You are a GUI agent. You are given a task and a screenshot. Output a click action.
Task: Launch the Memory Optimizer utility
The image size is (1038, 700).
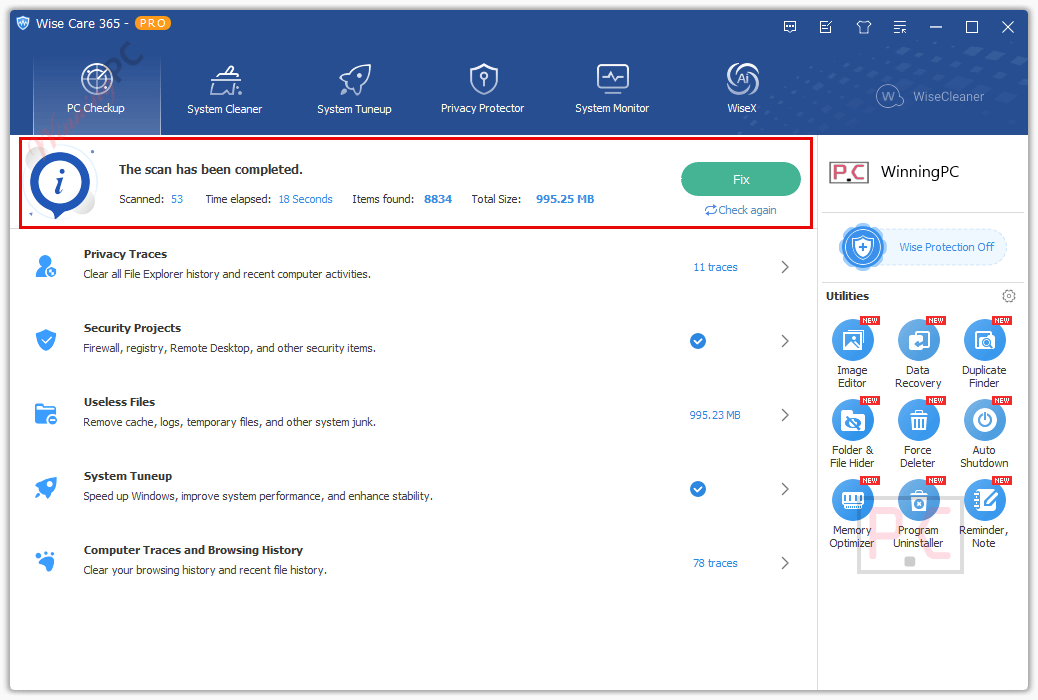(x=853, y=515)
